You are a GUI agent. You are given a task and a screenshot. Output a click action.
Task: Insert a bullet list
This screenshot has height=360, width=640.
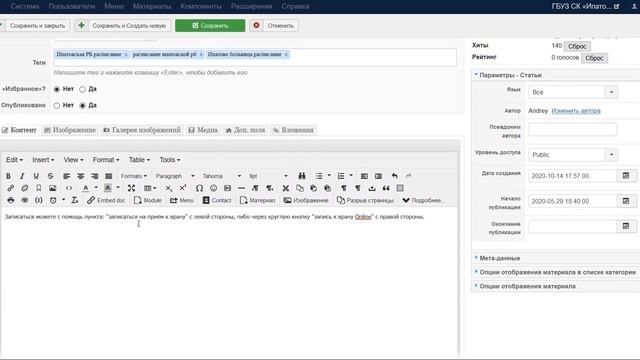(319, 176)
